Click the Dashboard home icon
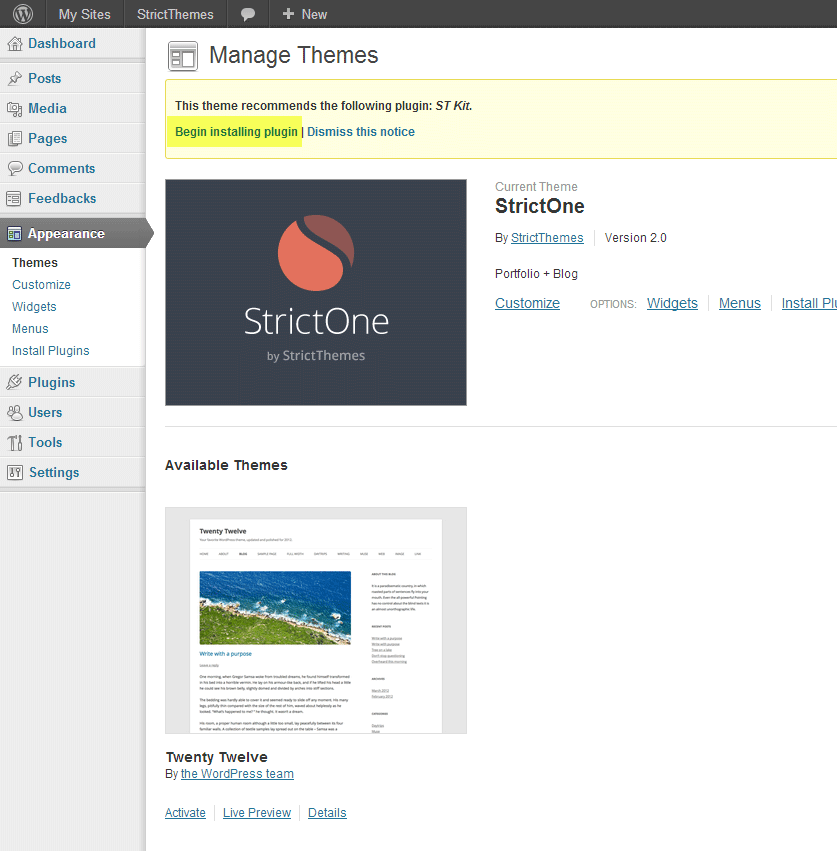Viewport: 837px width, 851px height. click(15, 44)
